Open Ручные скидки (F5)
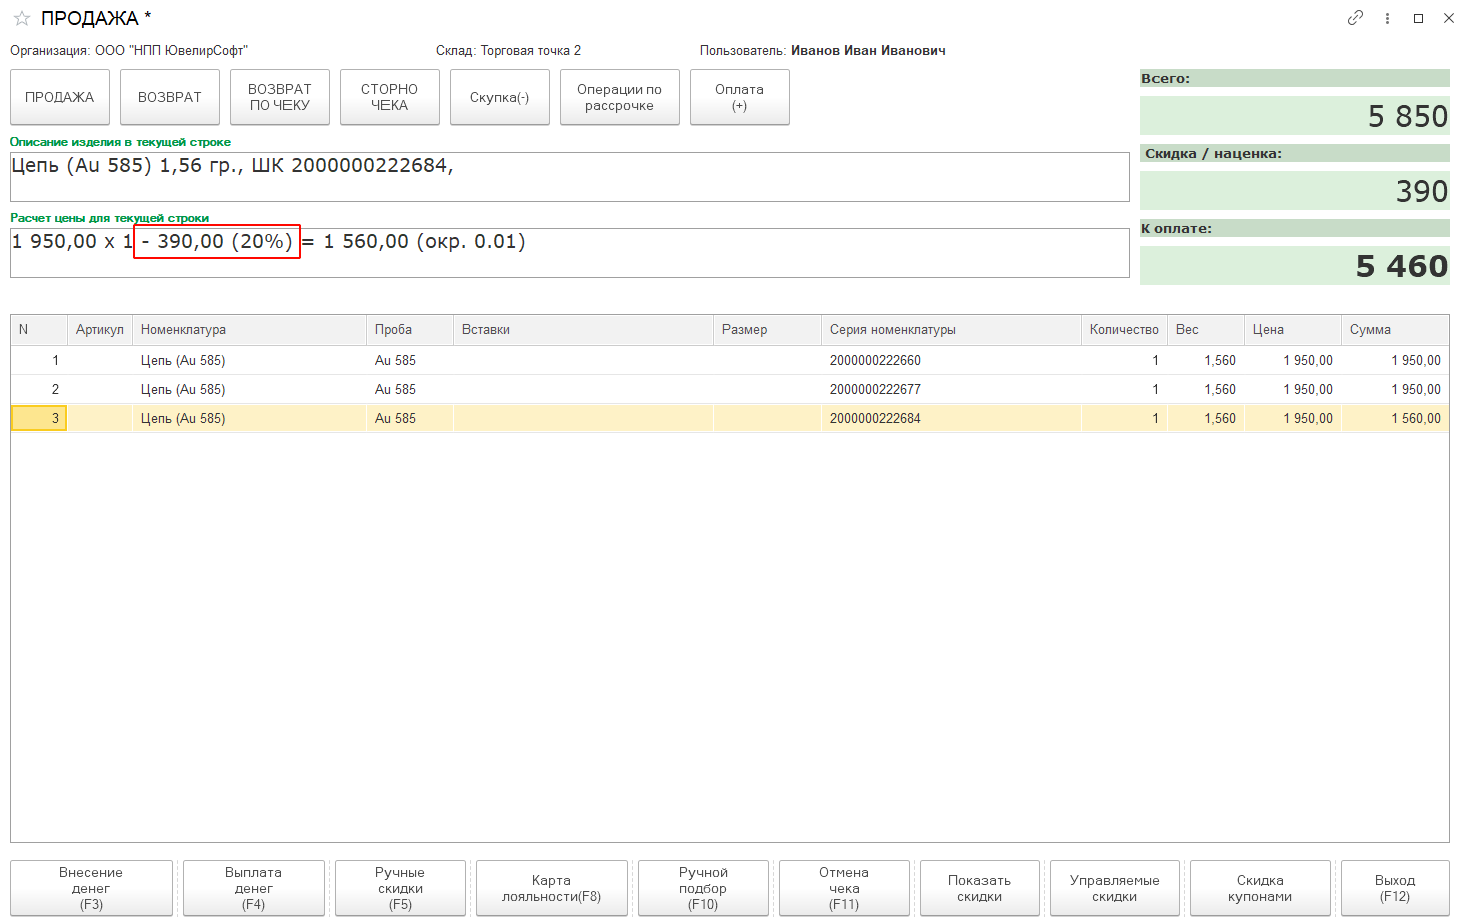The height and width of the screenshot is (924, 1464). [x=400, y=888]
